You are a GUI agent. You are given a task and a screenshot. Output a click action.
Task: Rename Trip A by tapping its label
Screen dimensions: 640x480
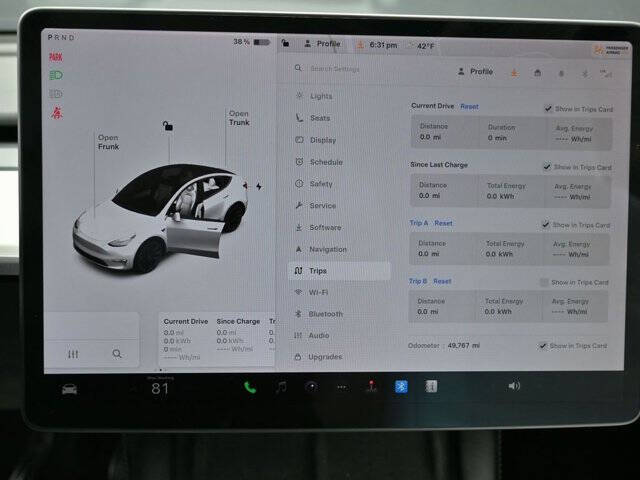tap(419, 223)
